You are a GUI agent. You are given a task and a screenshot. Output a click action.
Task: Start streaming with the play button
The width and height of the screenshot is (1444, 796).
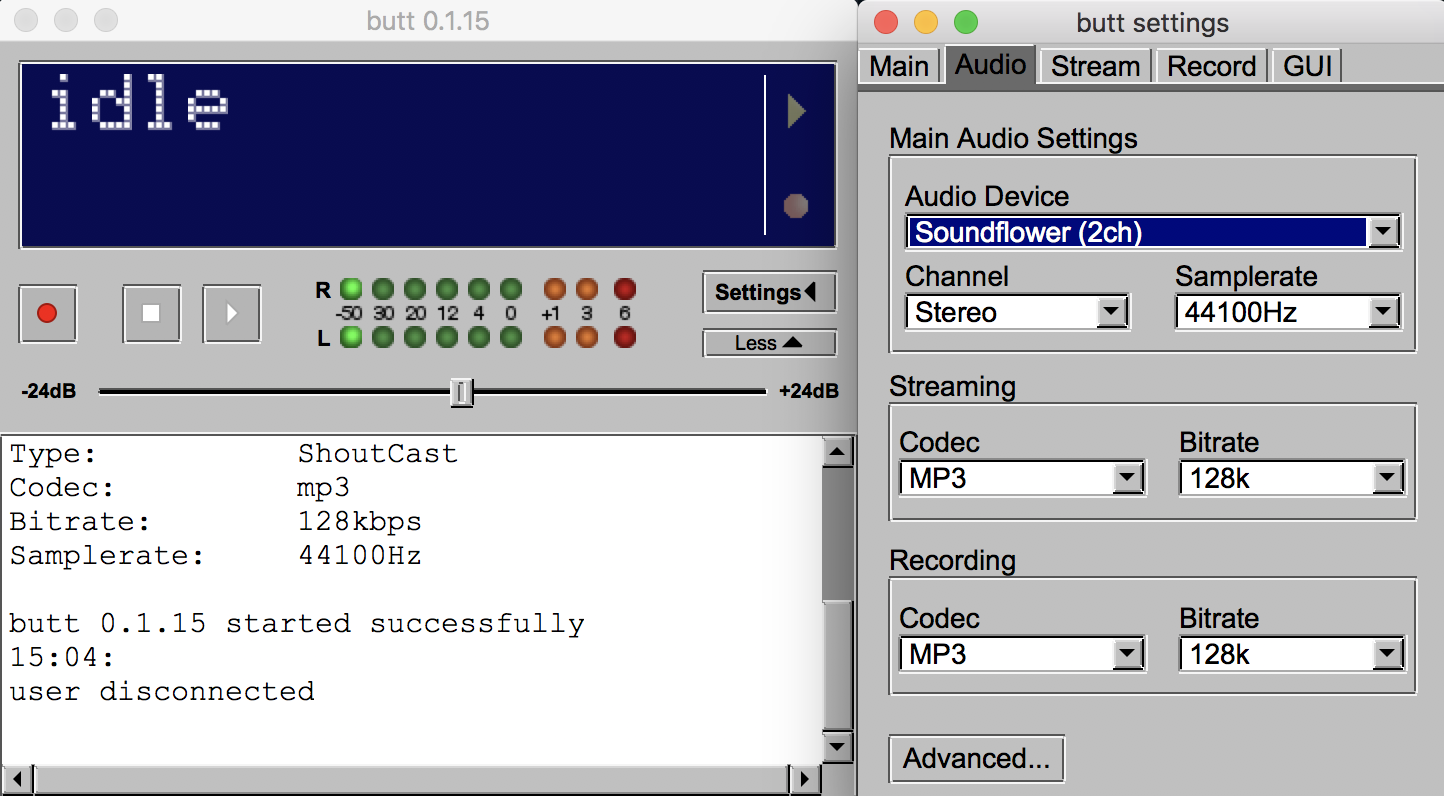232,313
